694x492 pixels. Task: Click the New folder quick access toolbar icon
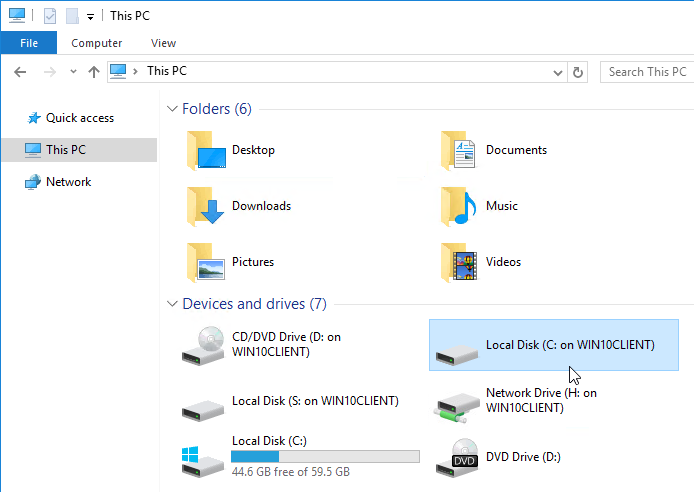tap(72, 16)
